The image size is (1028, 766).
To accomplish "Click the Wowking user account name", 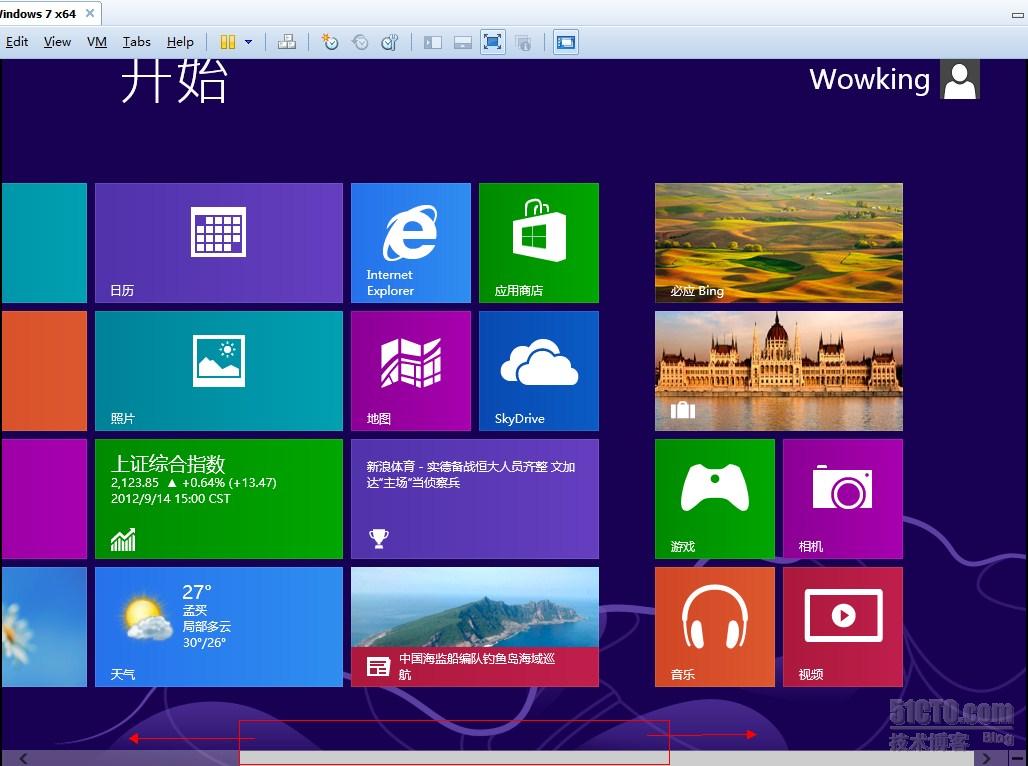I will click(x=869, y=79).
